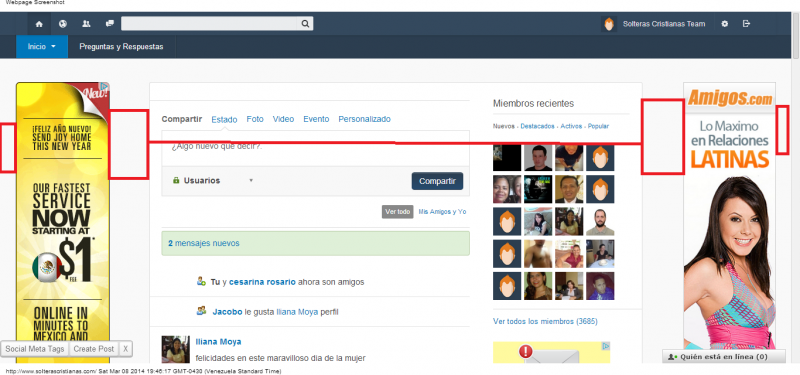This screenshot has height=375, width=800.
Task: Open the Iliana Moya post author name
Action: click(218, 341)
